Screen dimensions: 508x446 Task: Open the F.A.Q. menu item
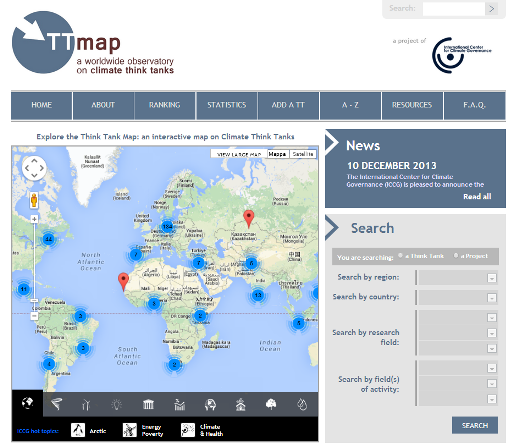pos(475,105)
